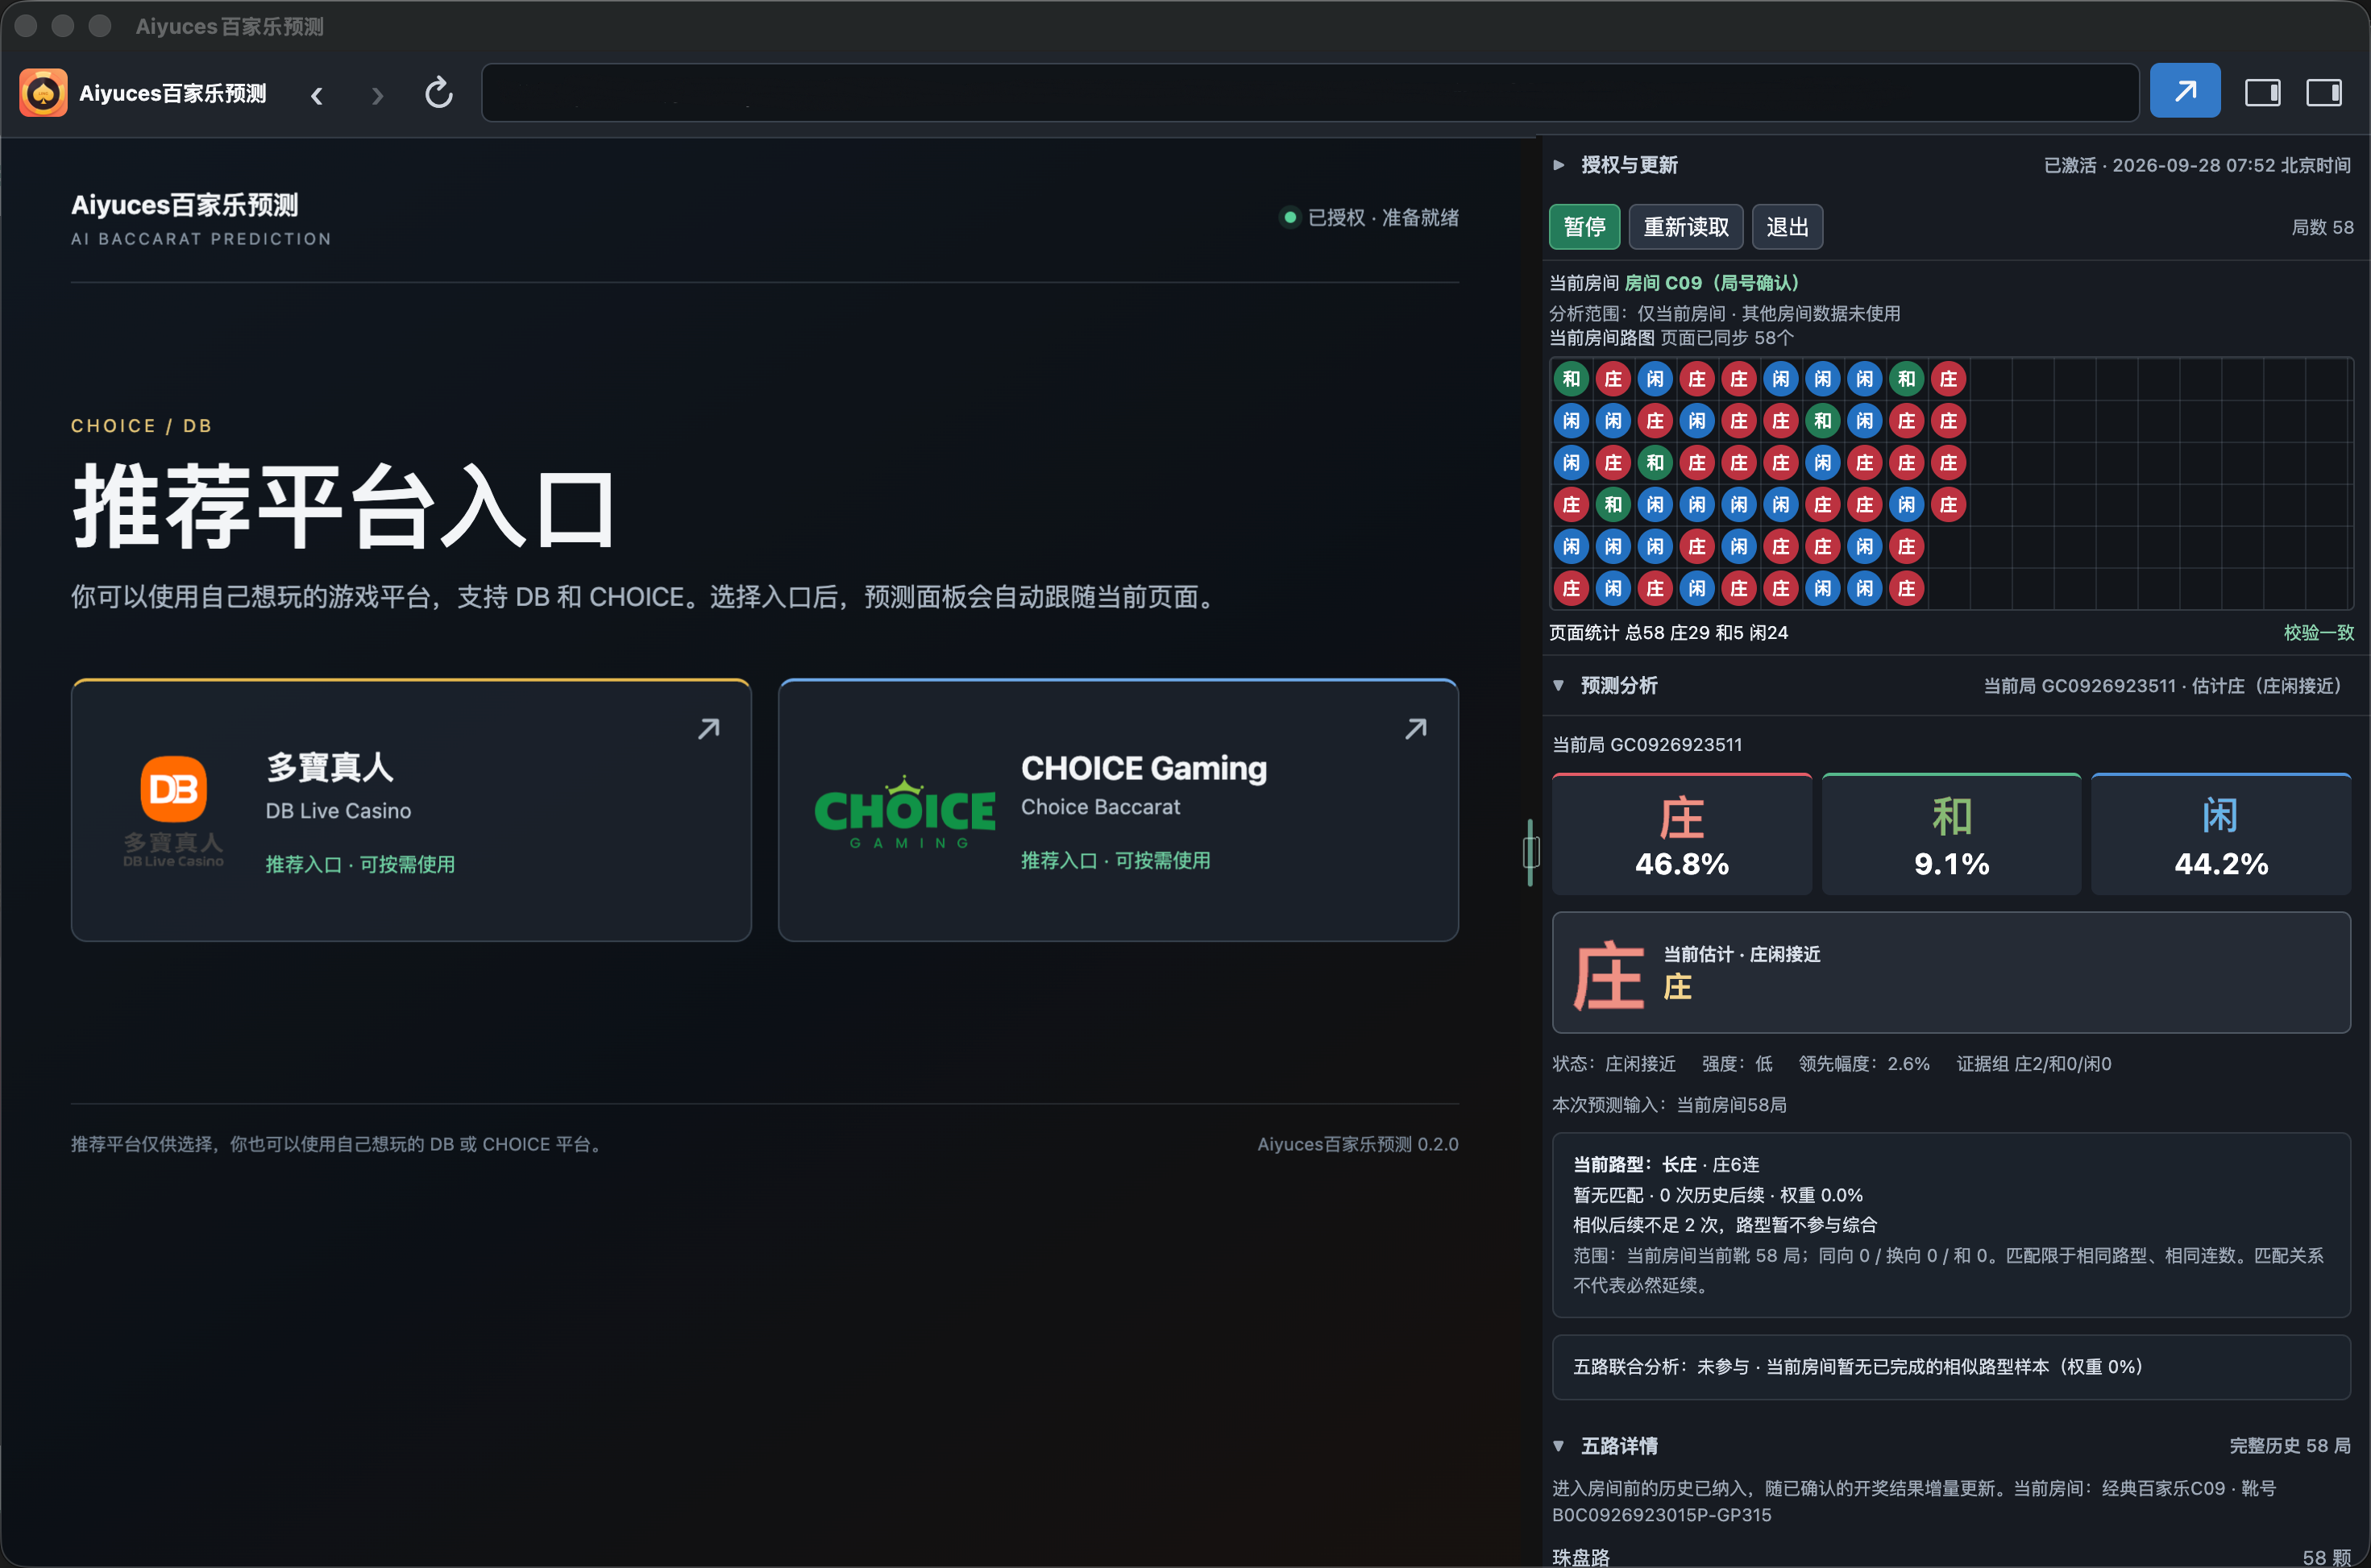Click the 珠盘路 label
The height and width of the screenshot is (1568, 2371).
1581,1557
